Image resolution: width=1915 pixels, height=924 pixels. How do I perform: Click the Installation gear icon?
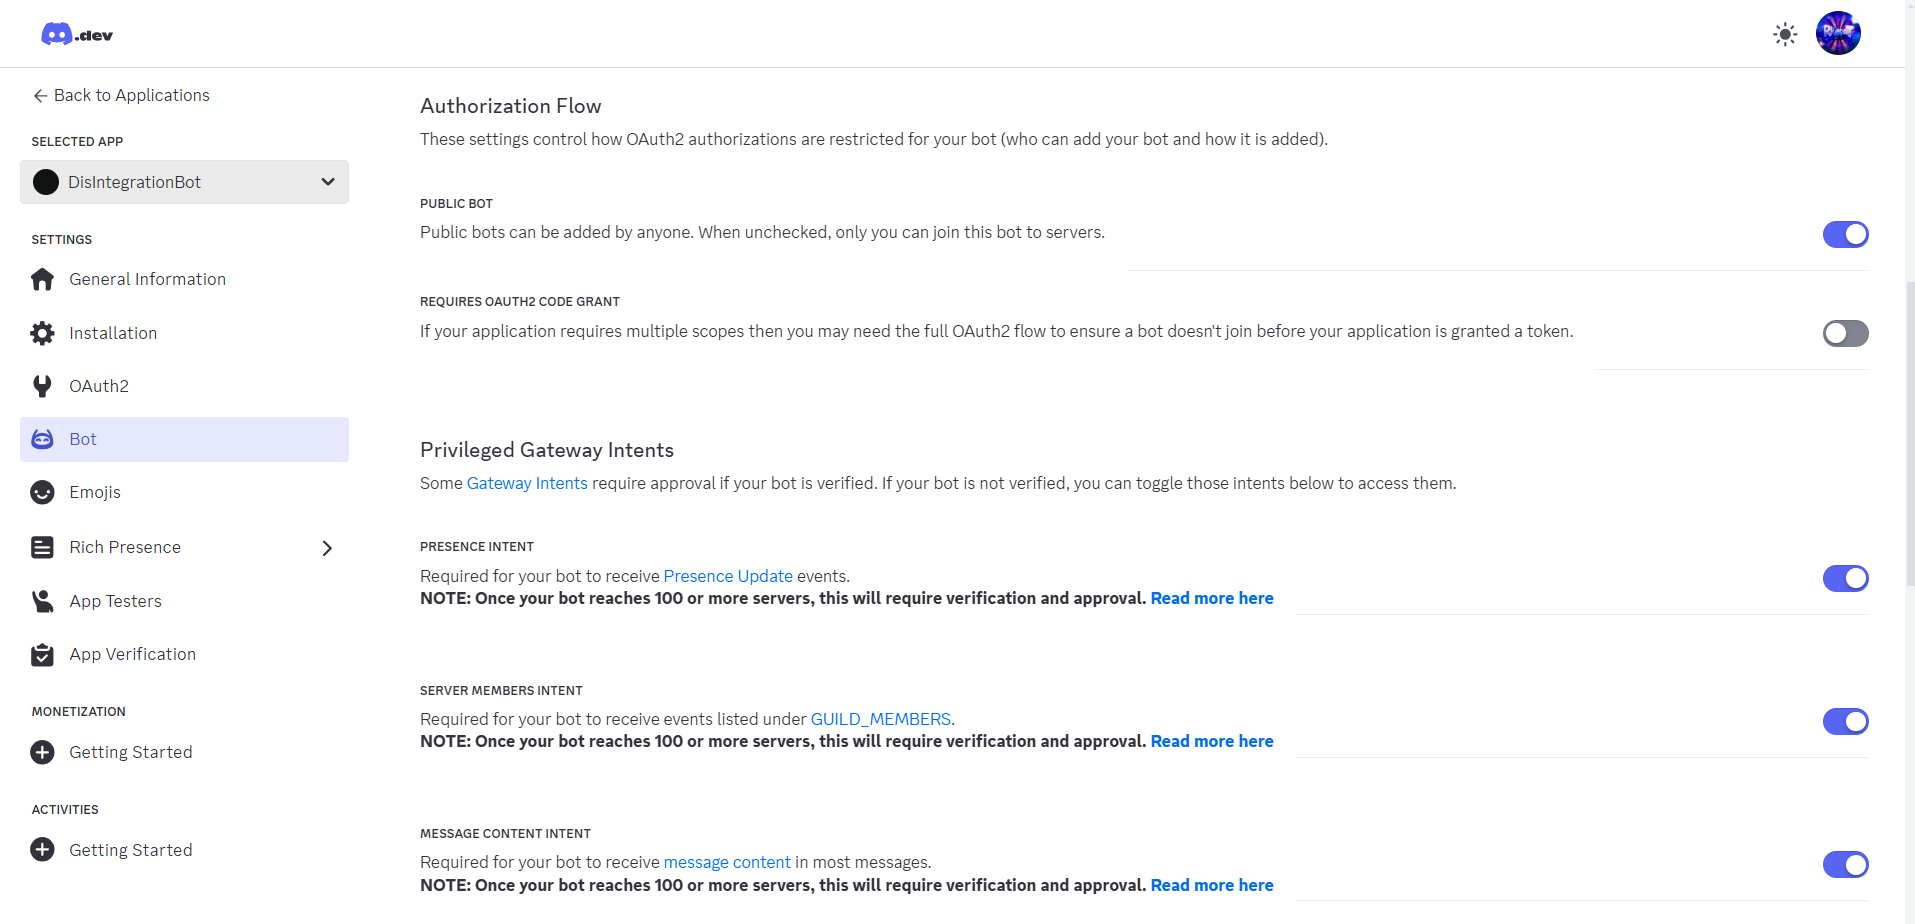pyautogui.click(x=42, y=333)
